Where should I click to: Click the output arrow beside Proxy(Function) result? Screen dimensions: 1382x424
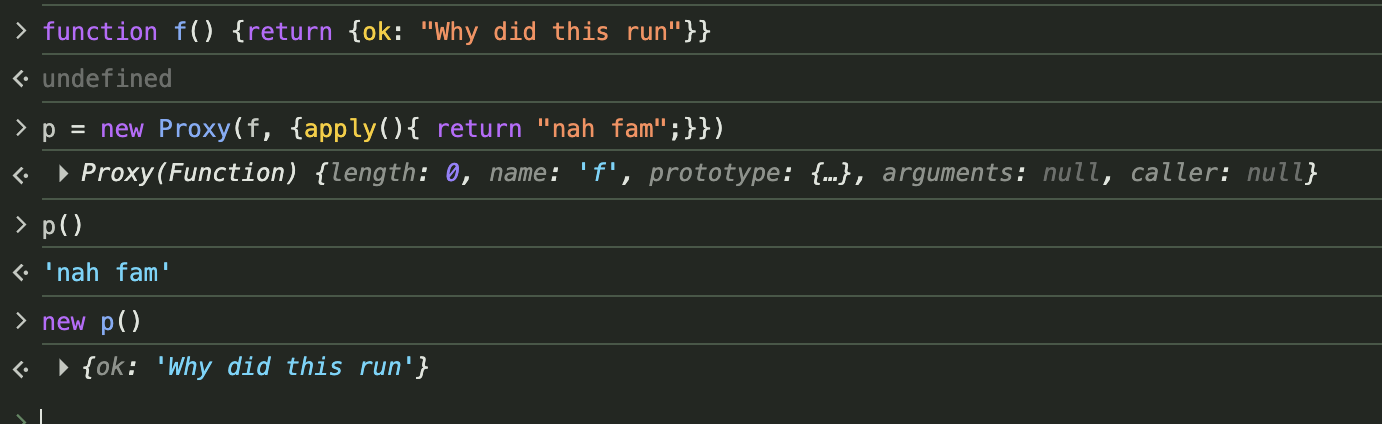tap(21, 175)
